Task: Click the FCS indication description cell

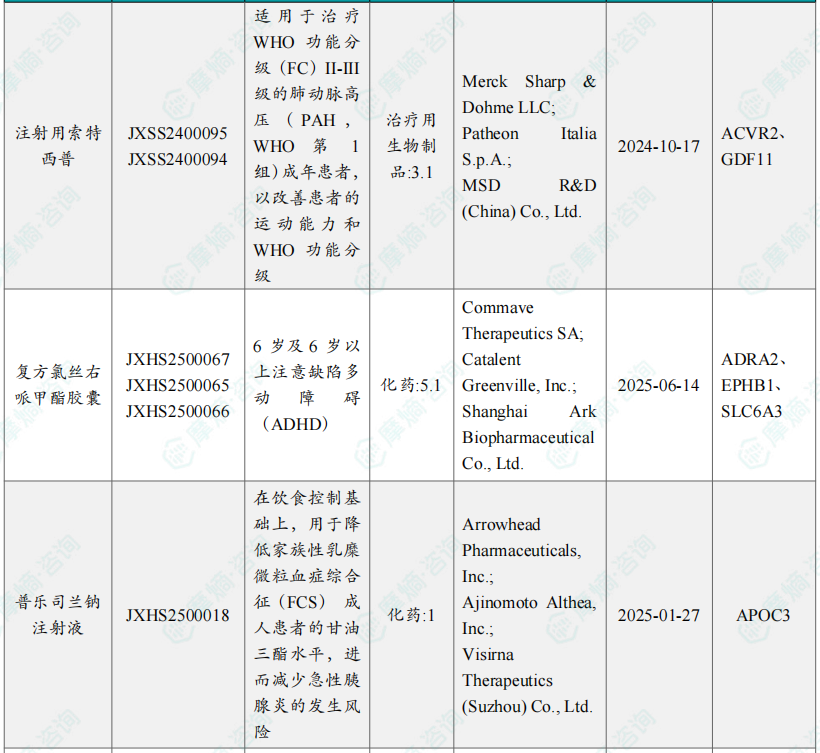Action: (307, 615)
